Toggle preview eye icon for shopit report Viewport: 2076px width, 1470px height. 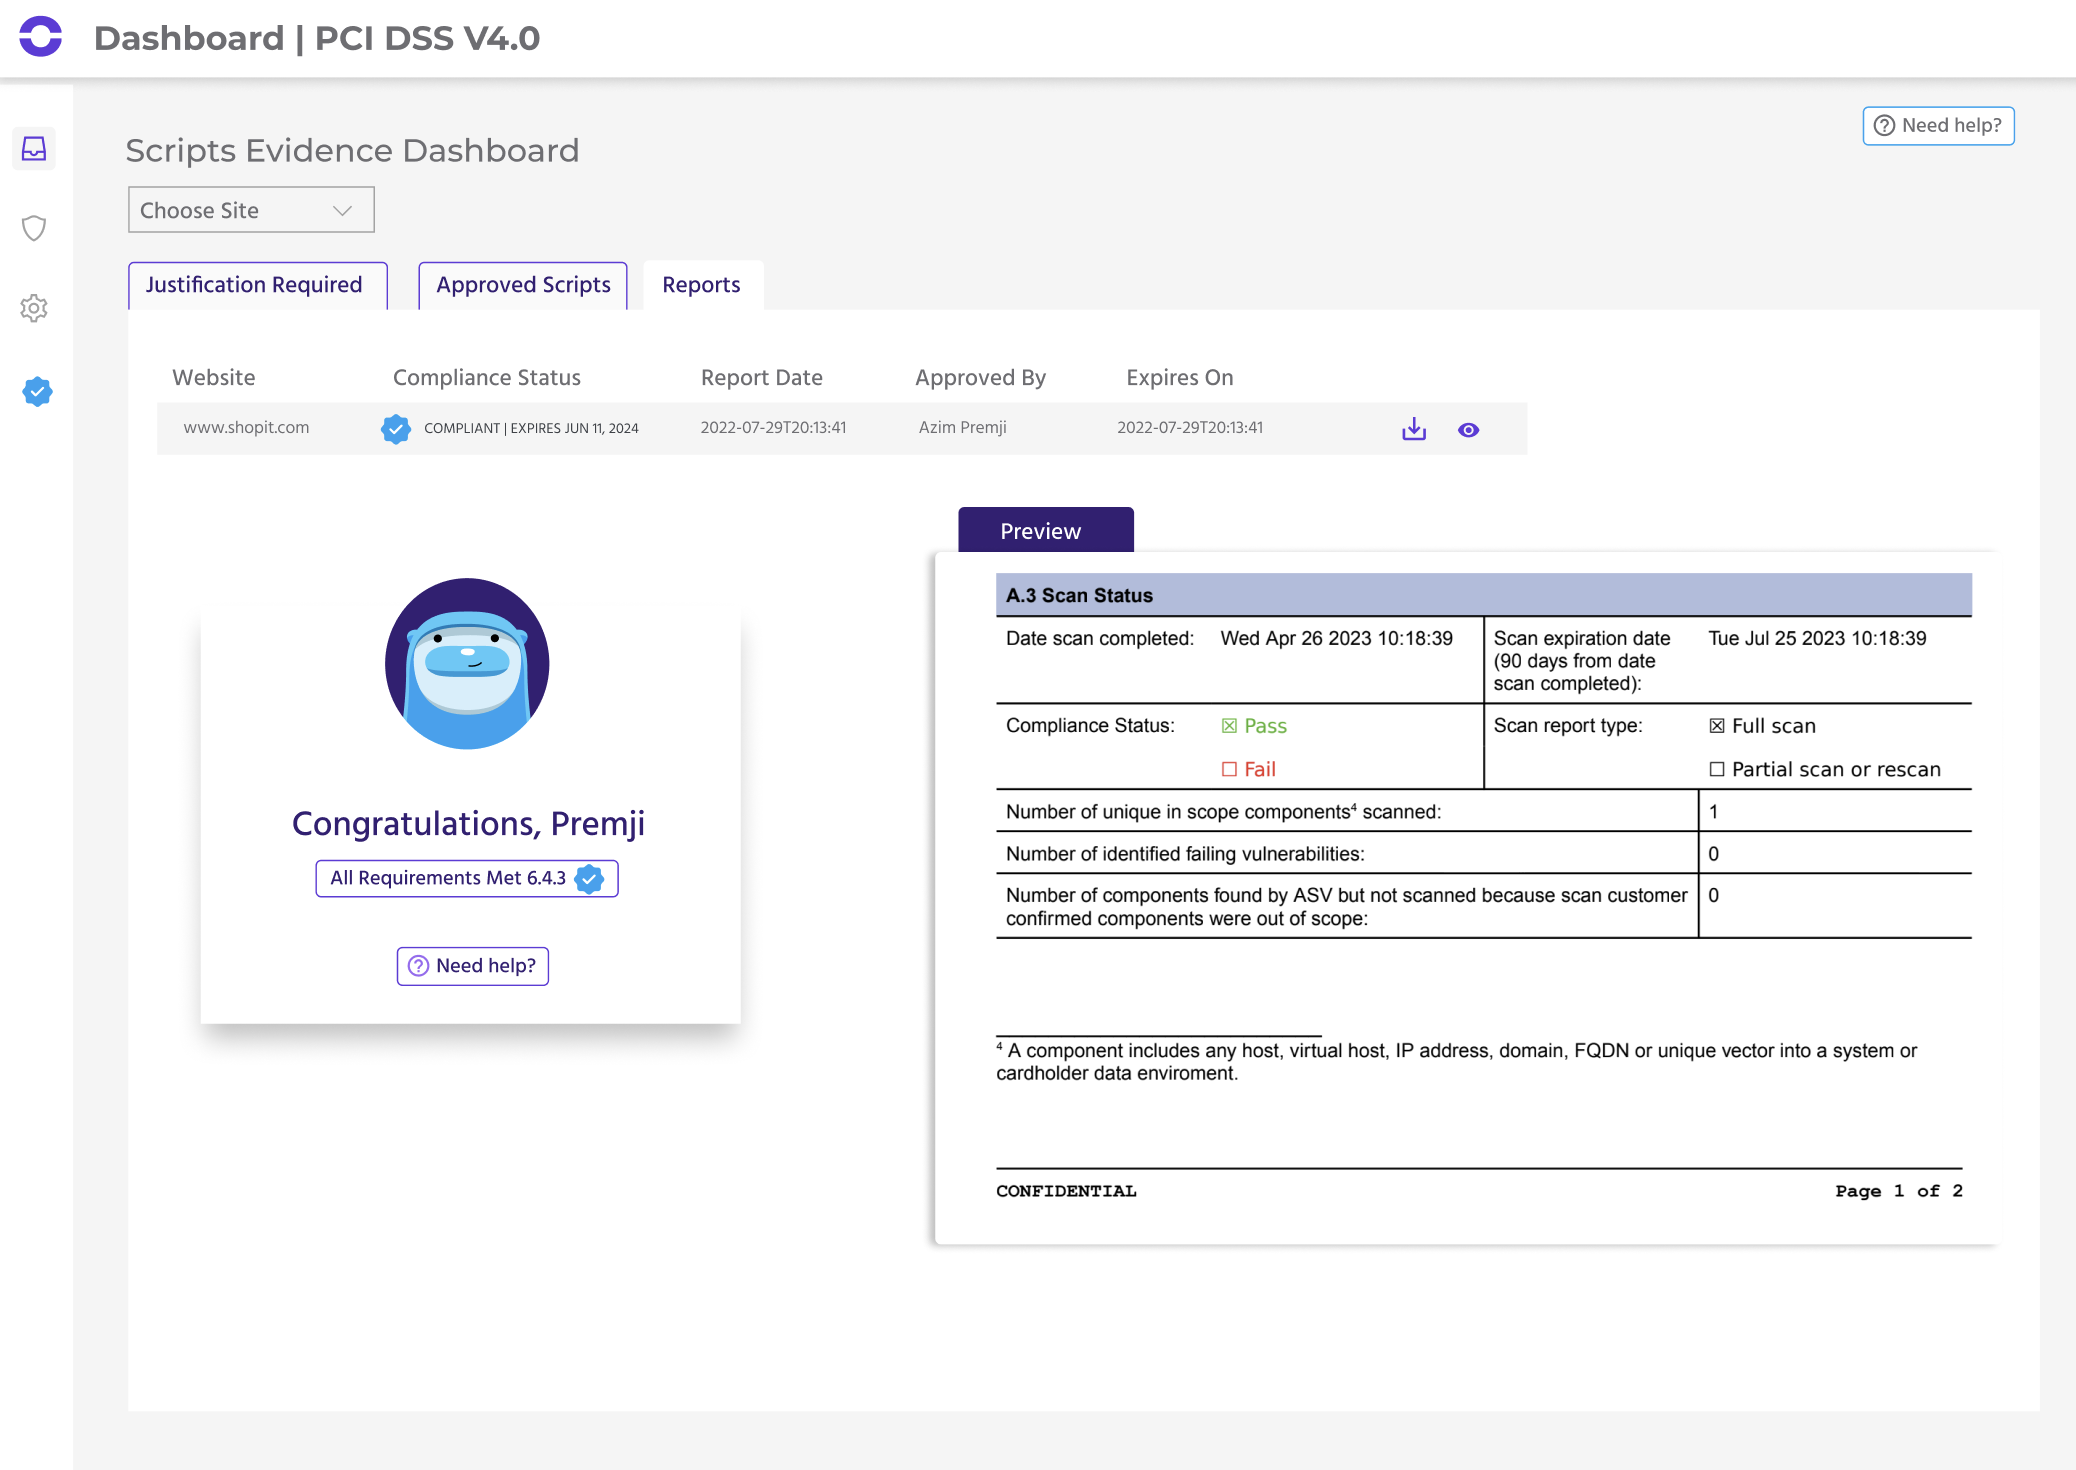tap(1468, 430)
